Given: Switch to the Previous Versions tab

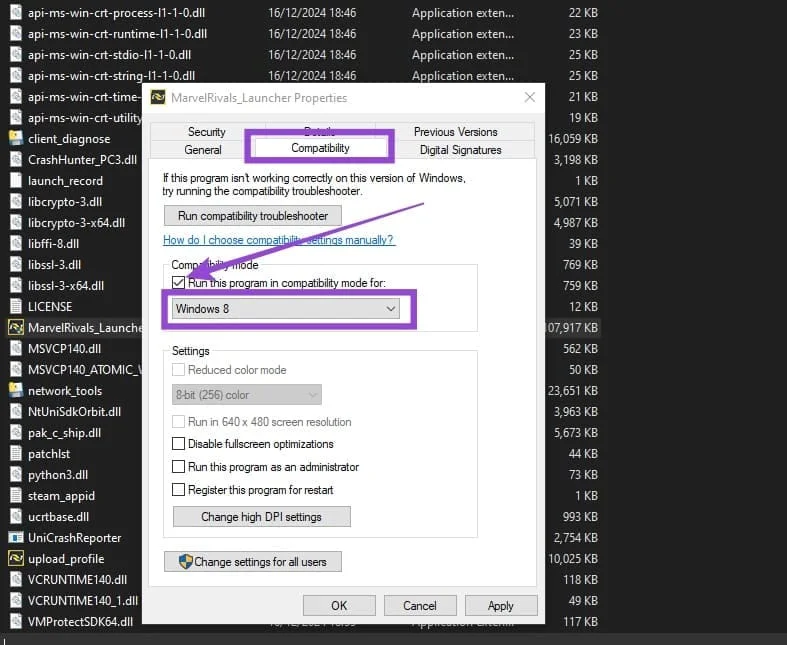Looking at the screenshot, I should click(455, 132).
